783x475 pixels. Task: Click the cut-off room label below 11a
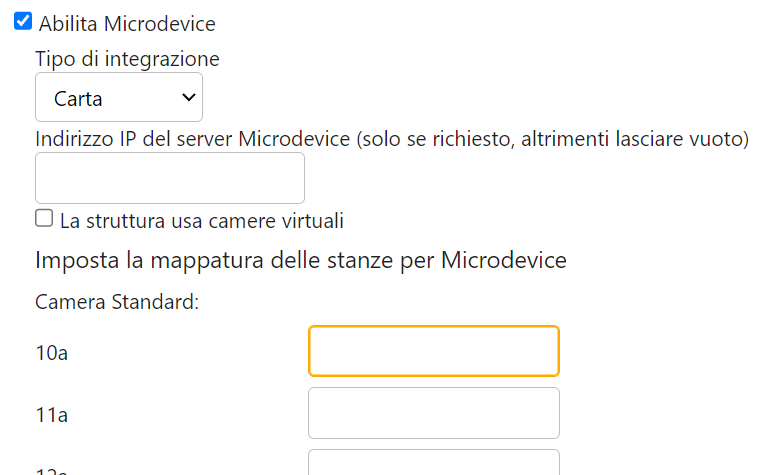(51, 470)
